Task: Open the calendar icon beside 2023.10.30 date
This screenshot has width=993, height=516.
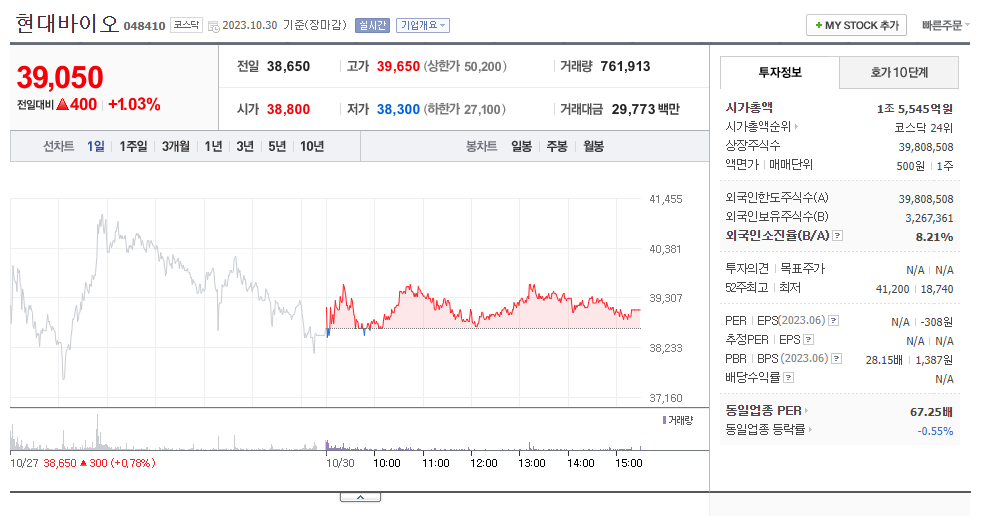Action: click(x=213, y=26)
